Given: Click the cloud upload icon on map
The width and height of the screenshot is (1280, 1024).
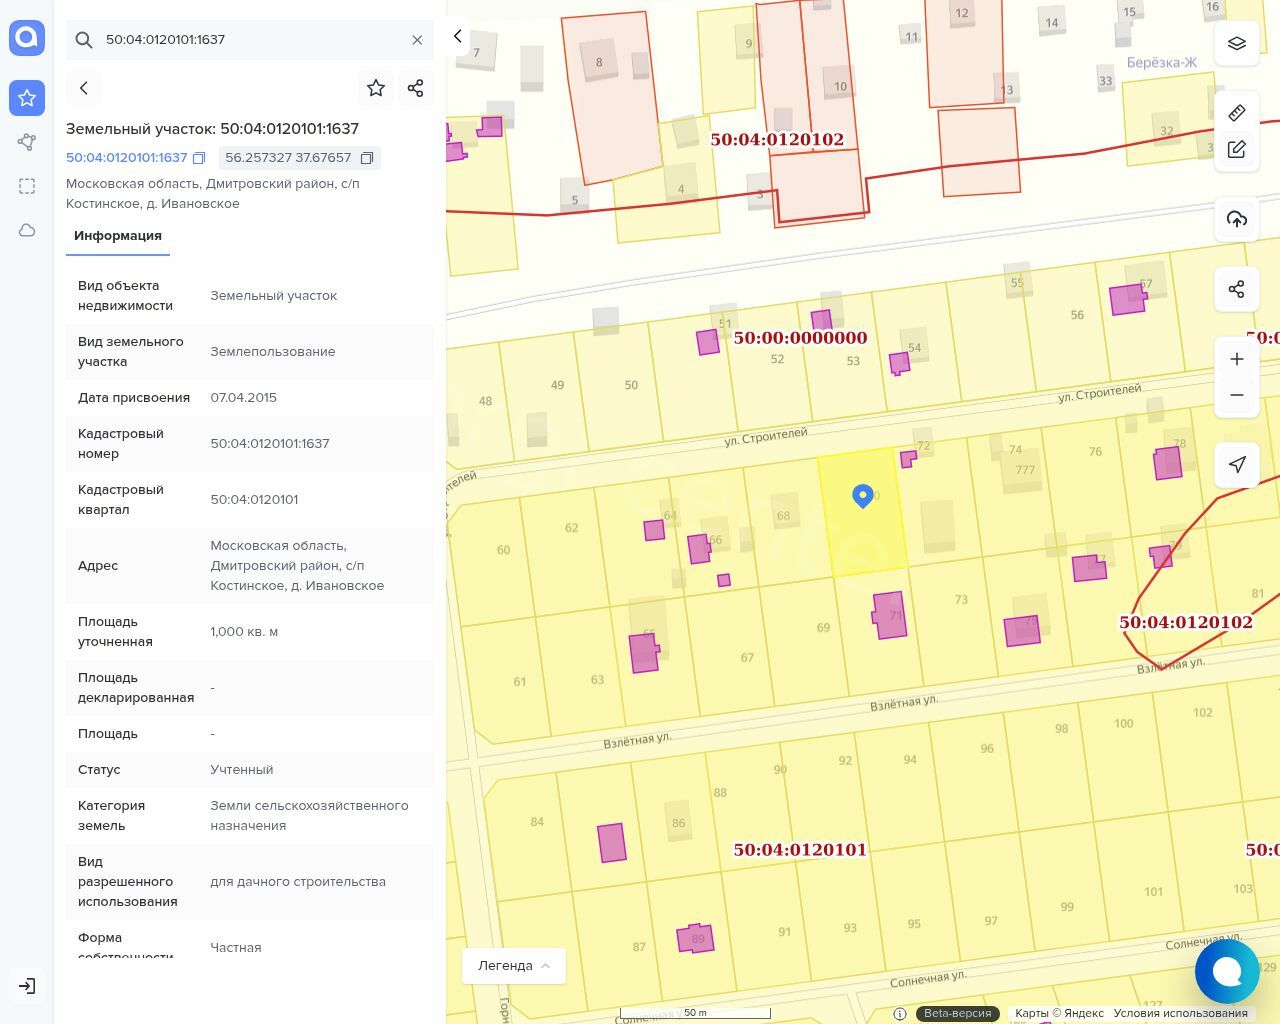Looking at the screenshot, I should [x=1236, y=219].
